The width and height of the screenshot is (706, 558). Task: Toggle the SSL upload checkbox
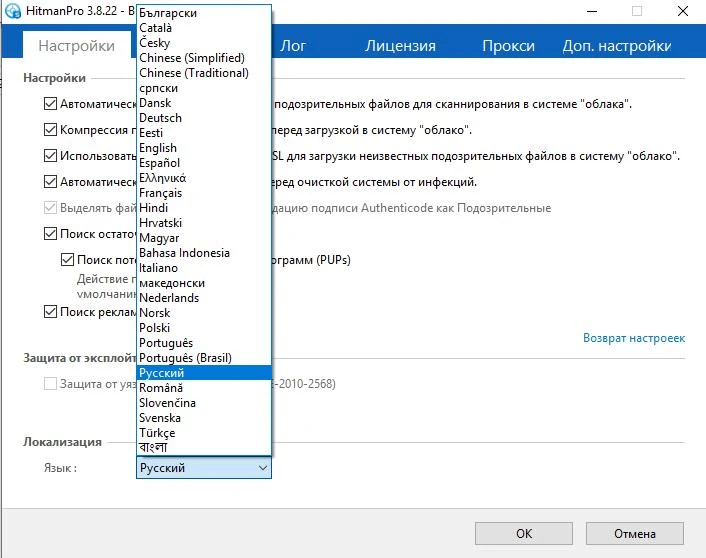point(50,156)
